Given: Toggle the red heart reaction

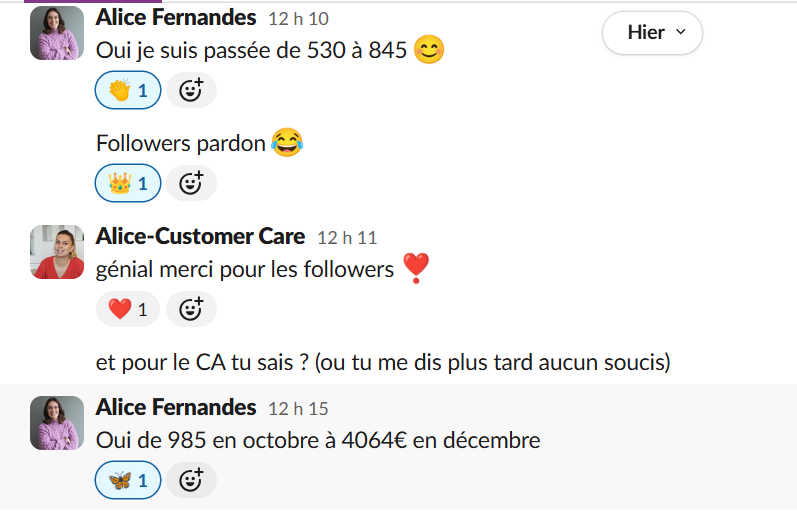Looking at the screenshot, I should (127, 309).
